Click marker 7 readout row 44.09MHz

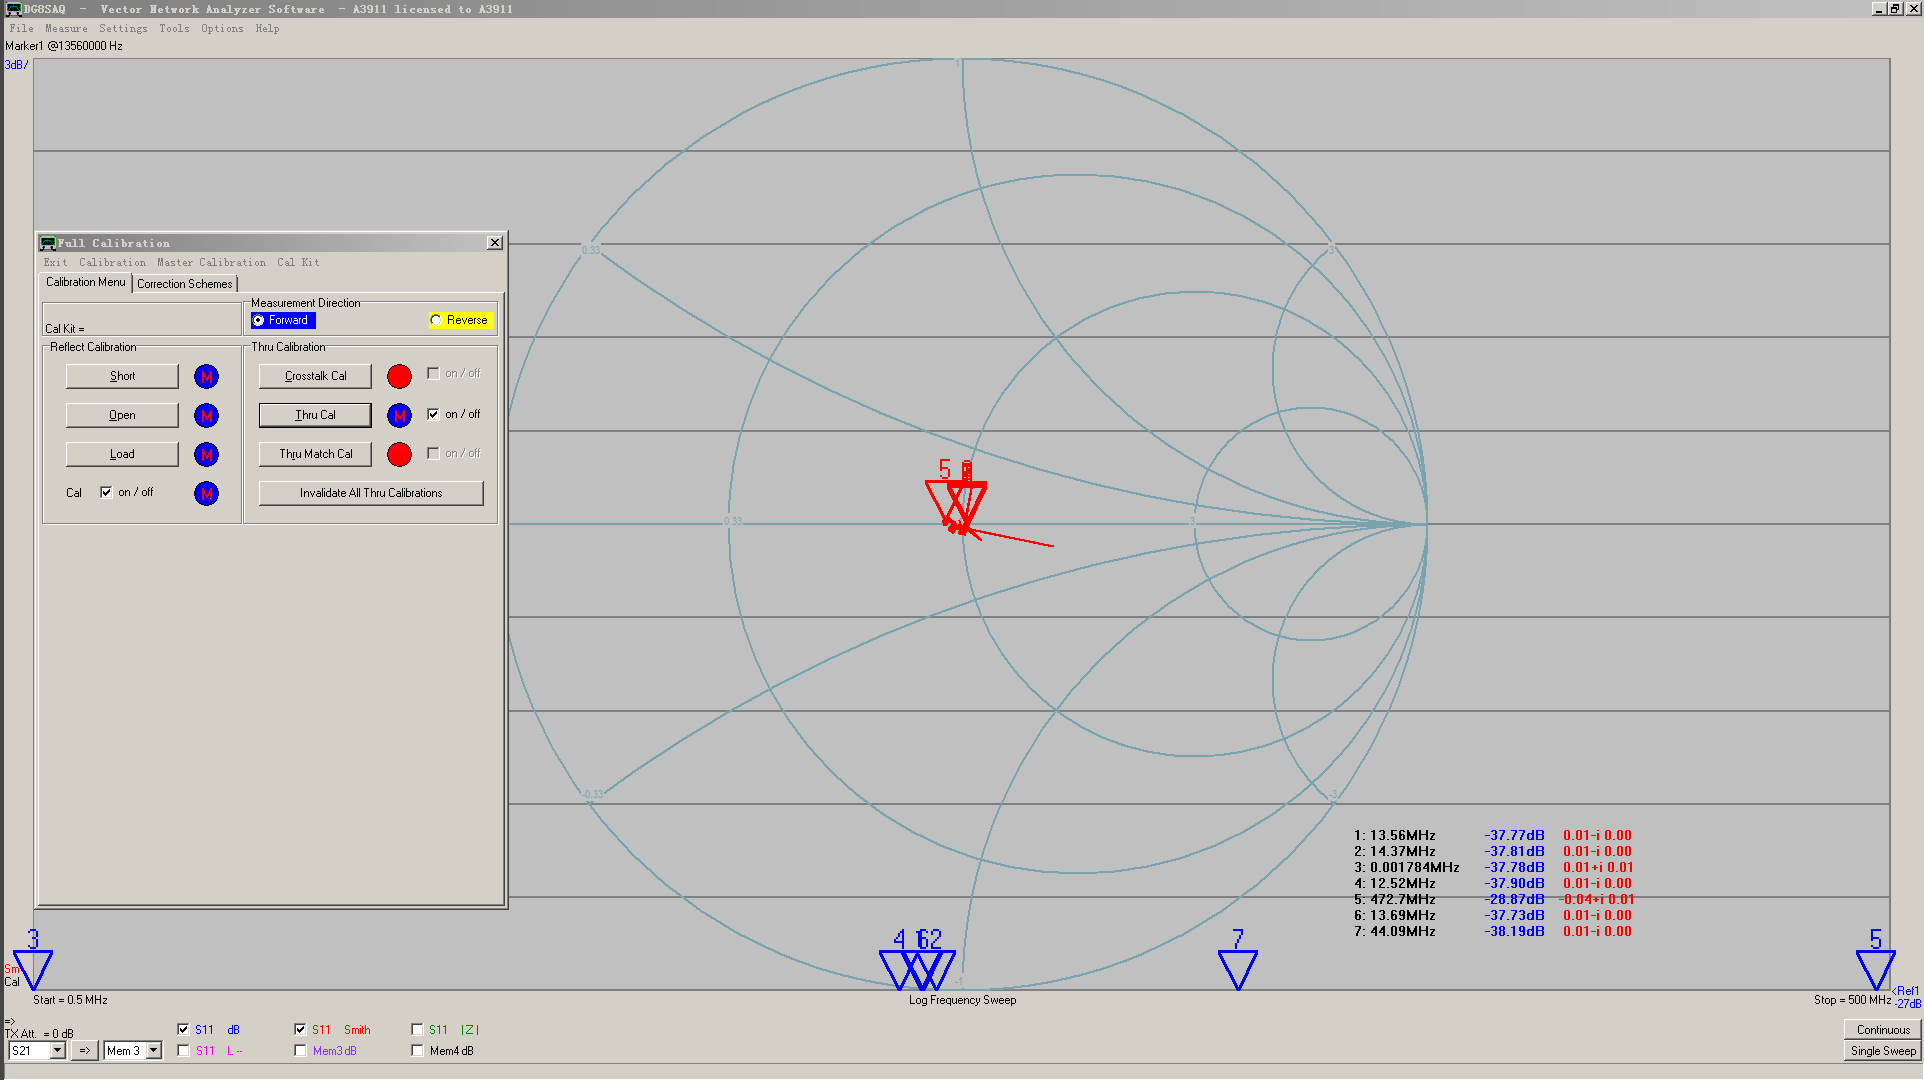coord(1493,931)
